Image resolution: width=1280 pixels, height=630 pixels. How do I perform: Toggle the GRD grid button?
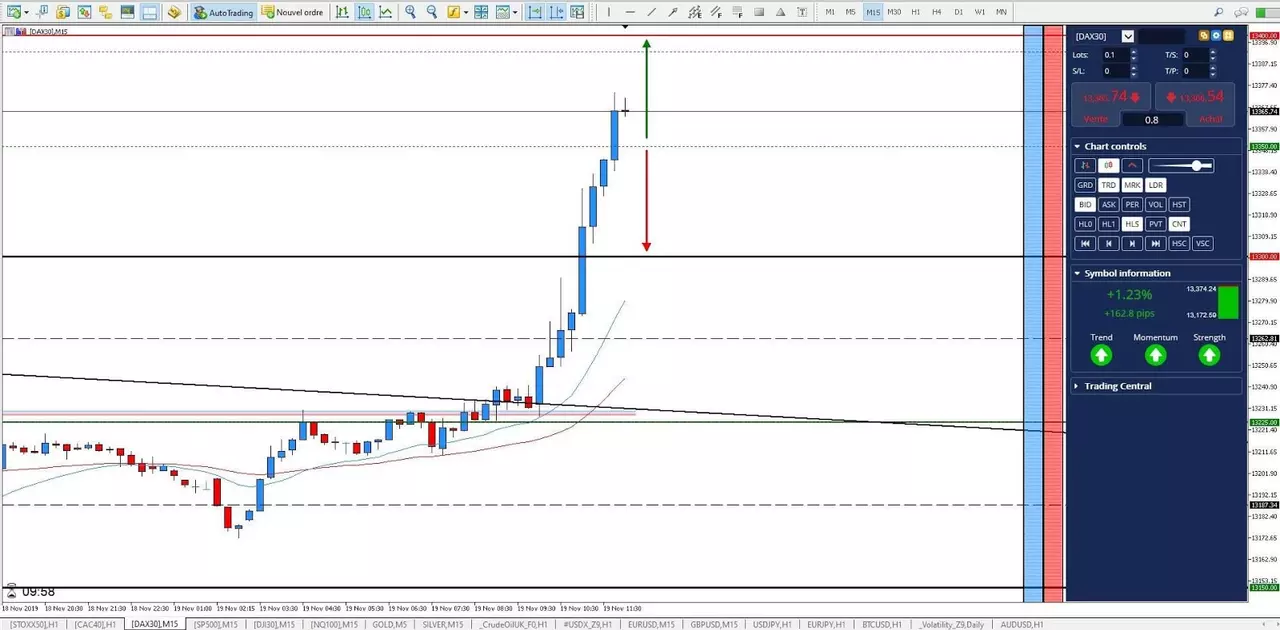pyautogui.click(x=1085, y=185)
